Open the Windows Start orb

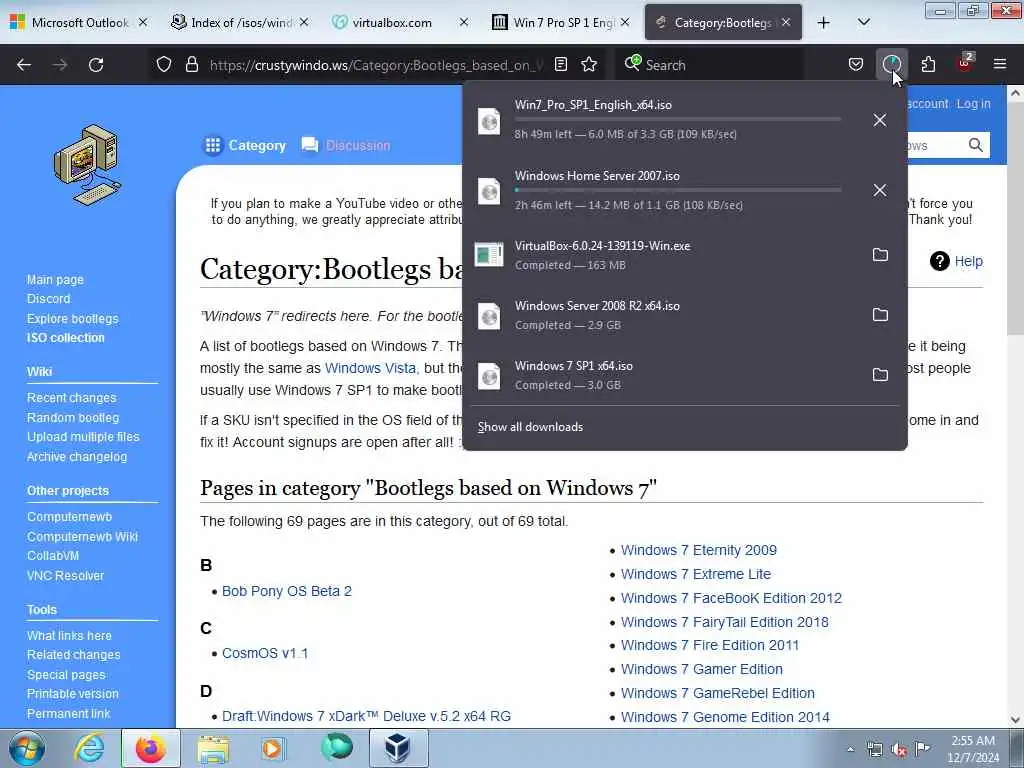coord(27,748)
